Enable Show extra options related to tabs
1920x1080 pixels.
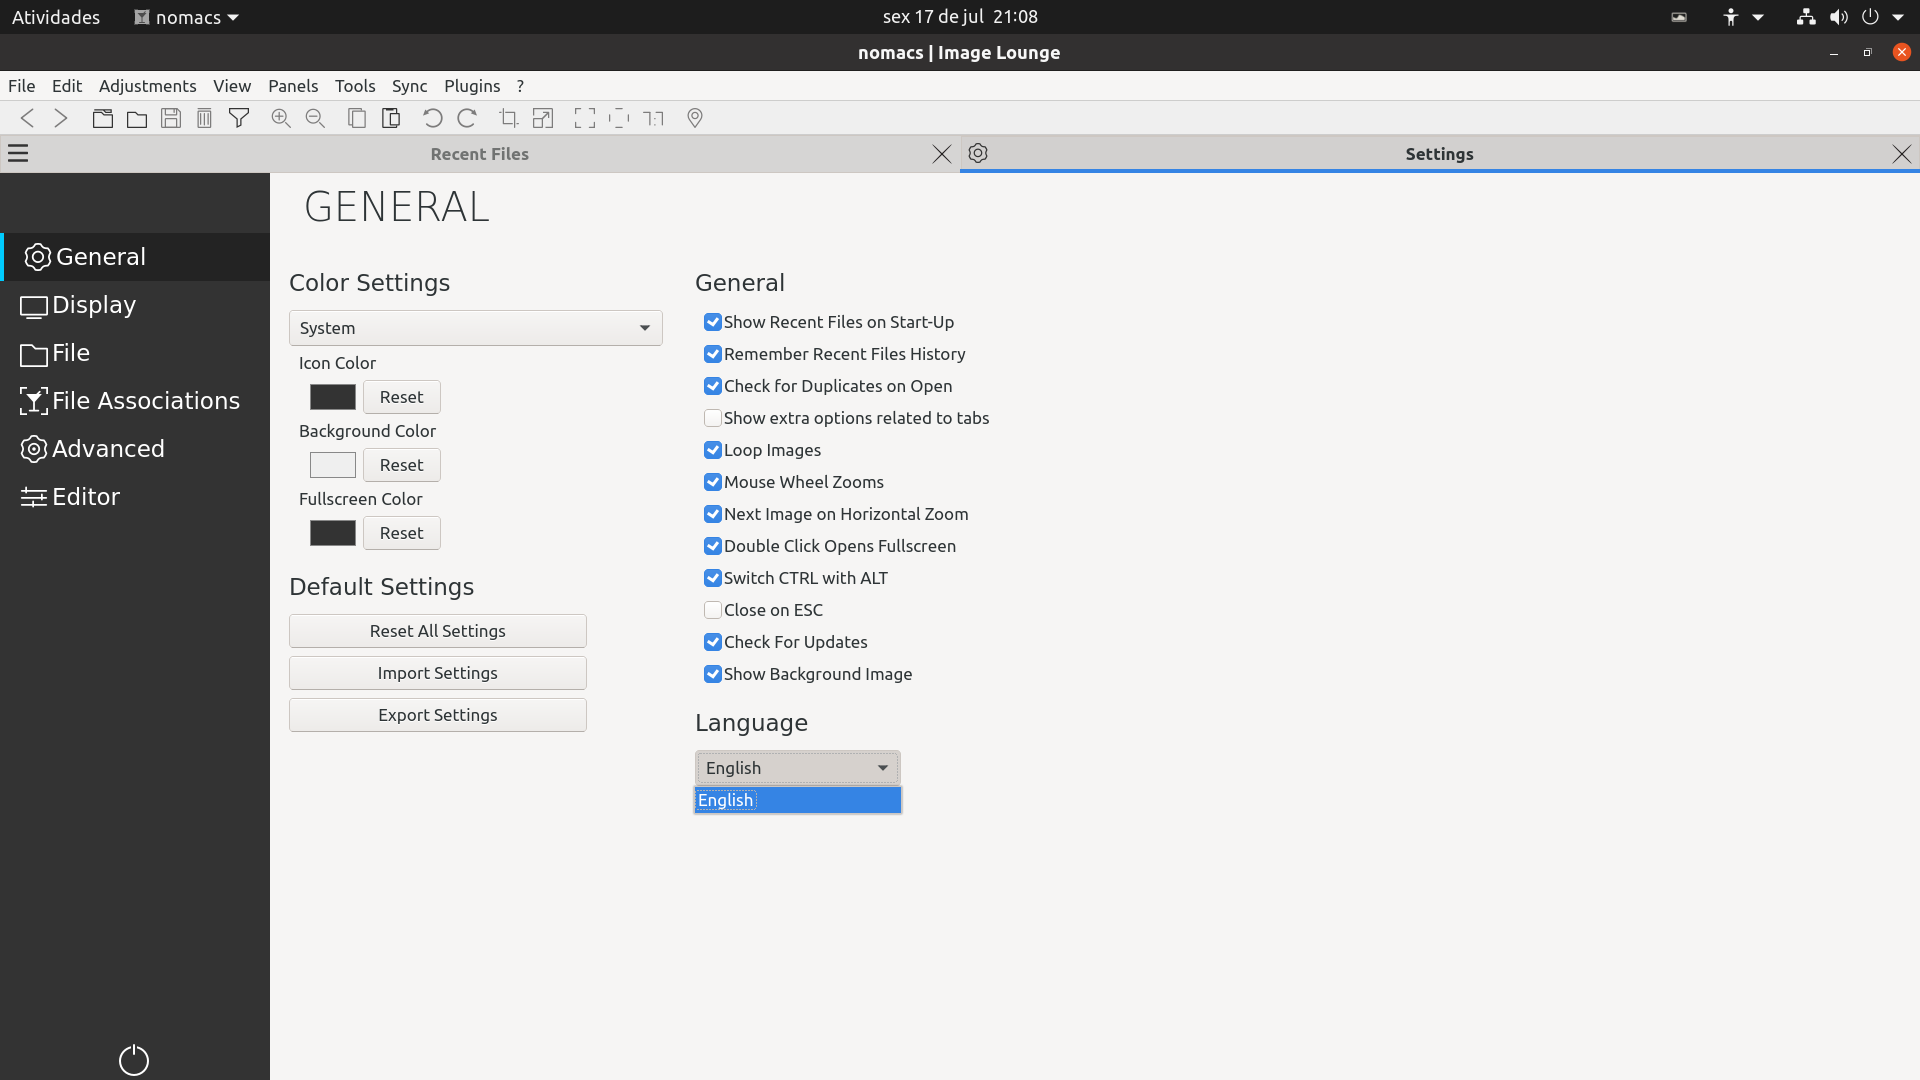tap(713, 418)
